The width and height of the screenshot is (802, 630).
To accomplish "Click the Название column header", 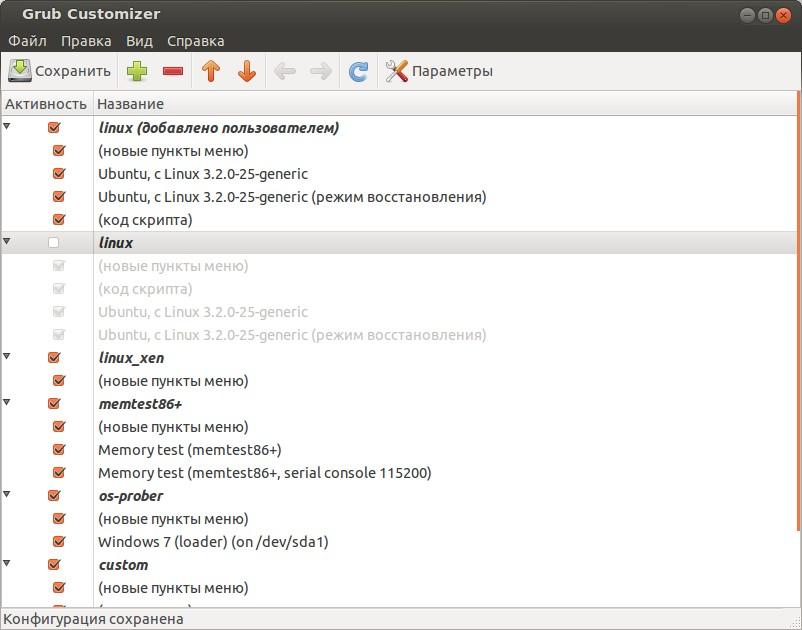I will click(445, 104).
